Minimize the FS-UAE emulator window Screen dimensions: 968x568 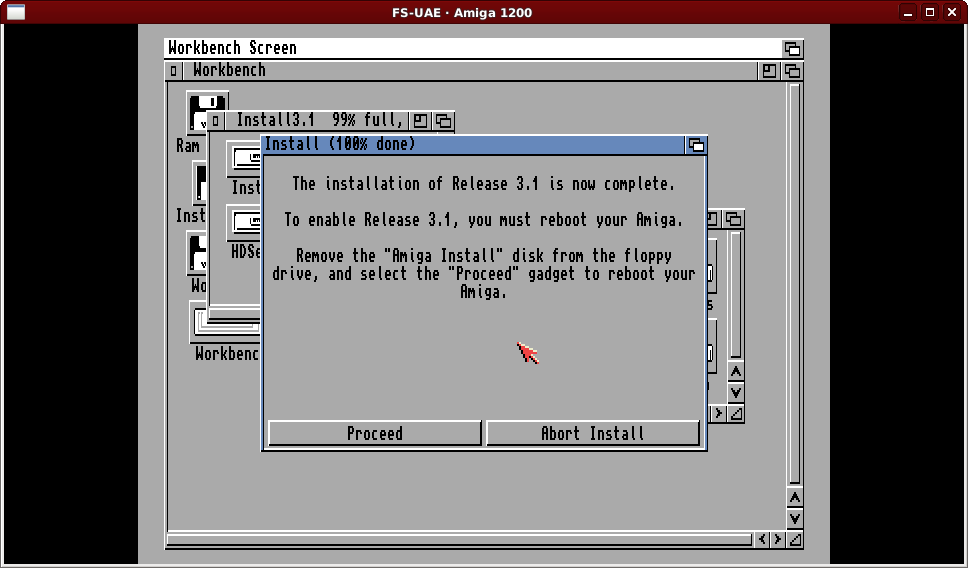(x=908, y=12)
